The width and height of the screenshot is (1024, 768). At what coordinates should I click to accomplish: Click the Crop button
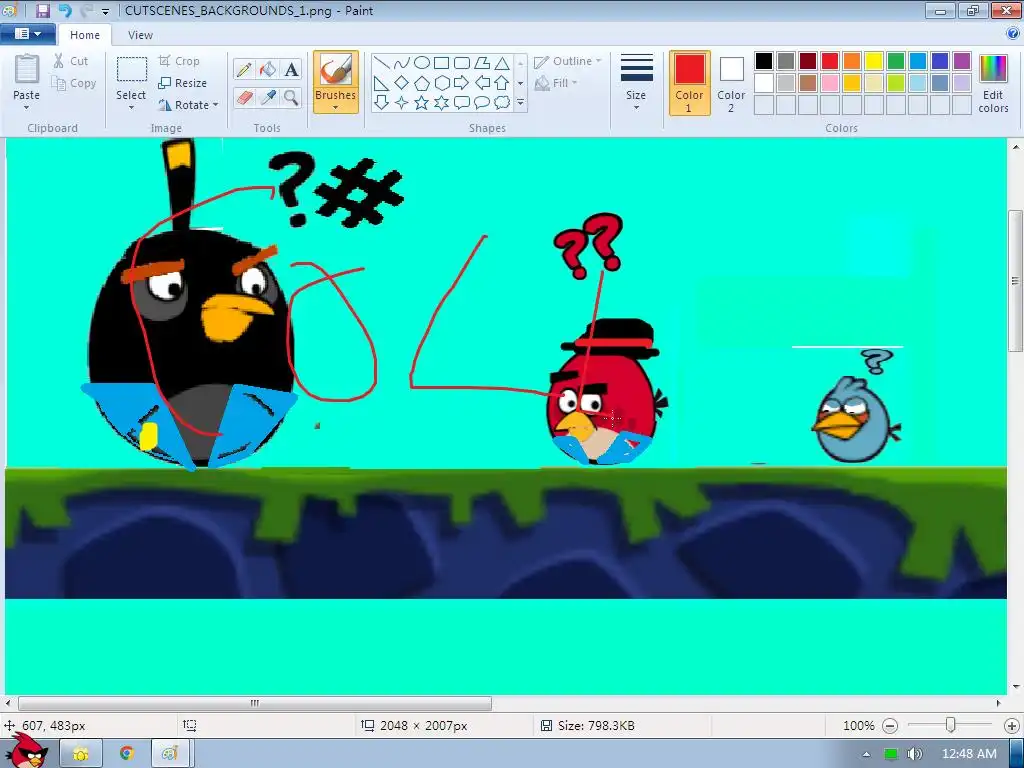tap(179, 61)
